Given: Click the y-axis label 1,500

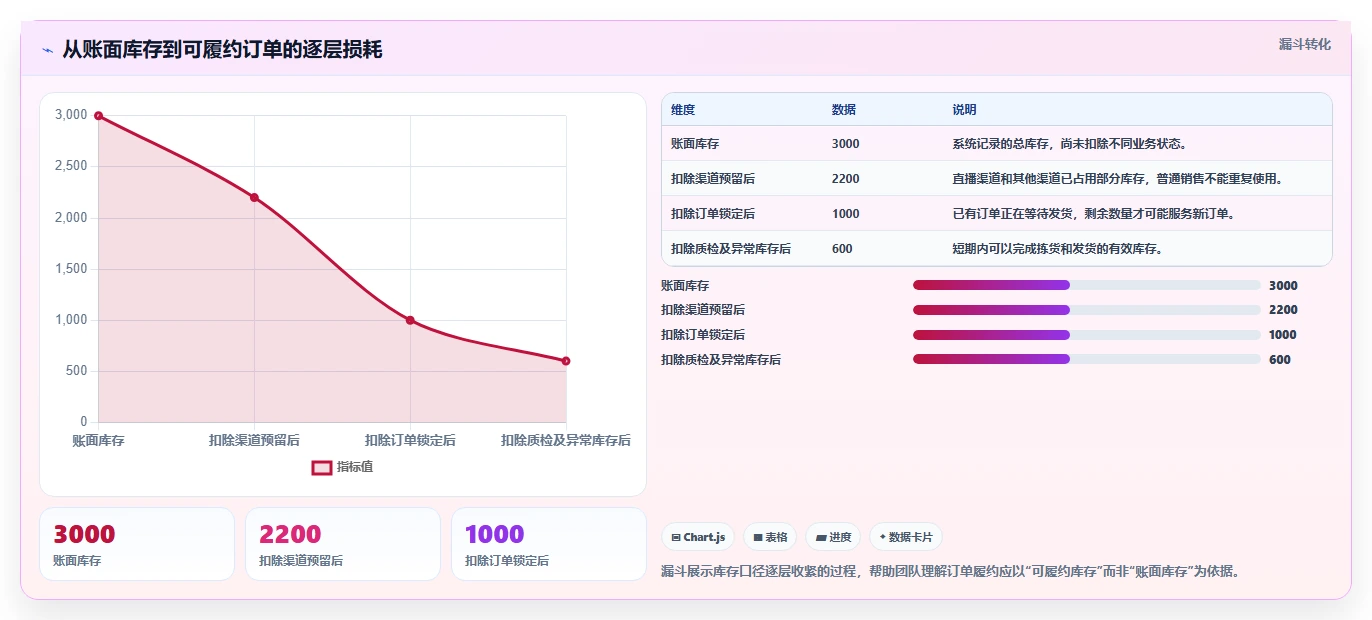Looking at the screenshot, I should pos(71,269).
